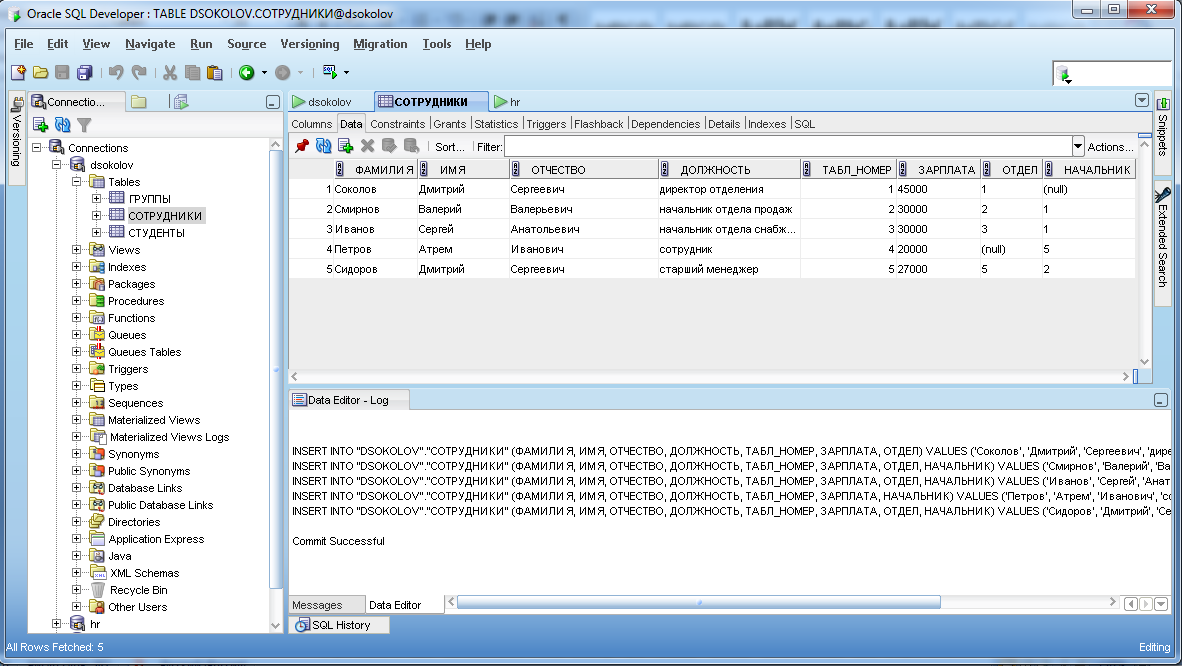This screenshot has height=666, width=1182.
Task: Click the Cut scissors icon
Action: 170,72
